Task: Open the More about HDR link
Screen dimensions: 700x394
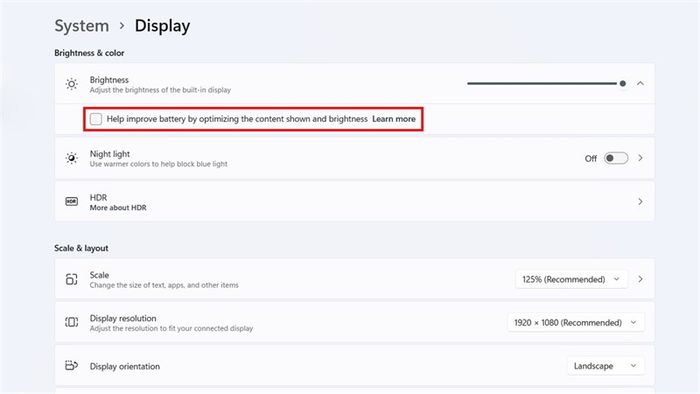Action: click(x=118, y=208)
